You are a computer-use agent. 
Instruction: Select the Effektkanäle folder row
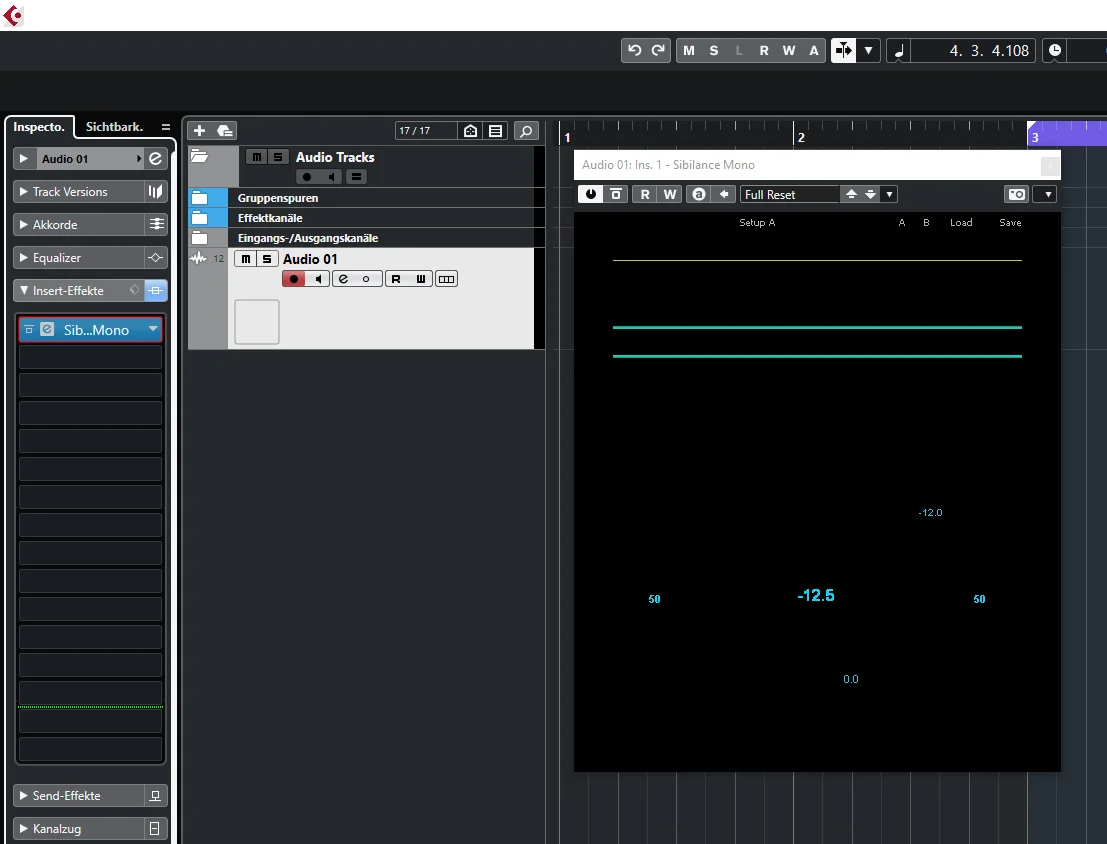366,218
